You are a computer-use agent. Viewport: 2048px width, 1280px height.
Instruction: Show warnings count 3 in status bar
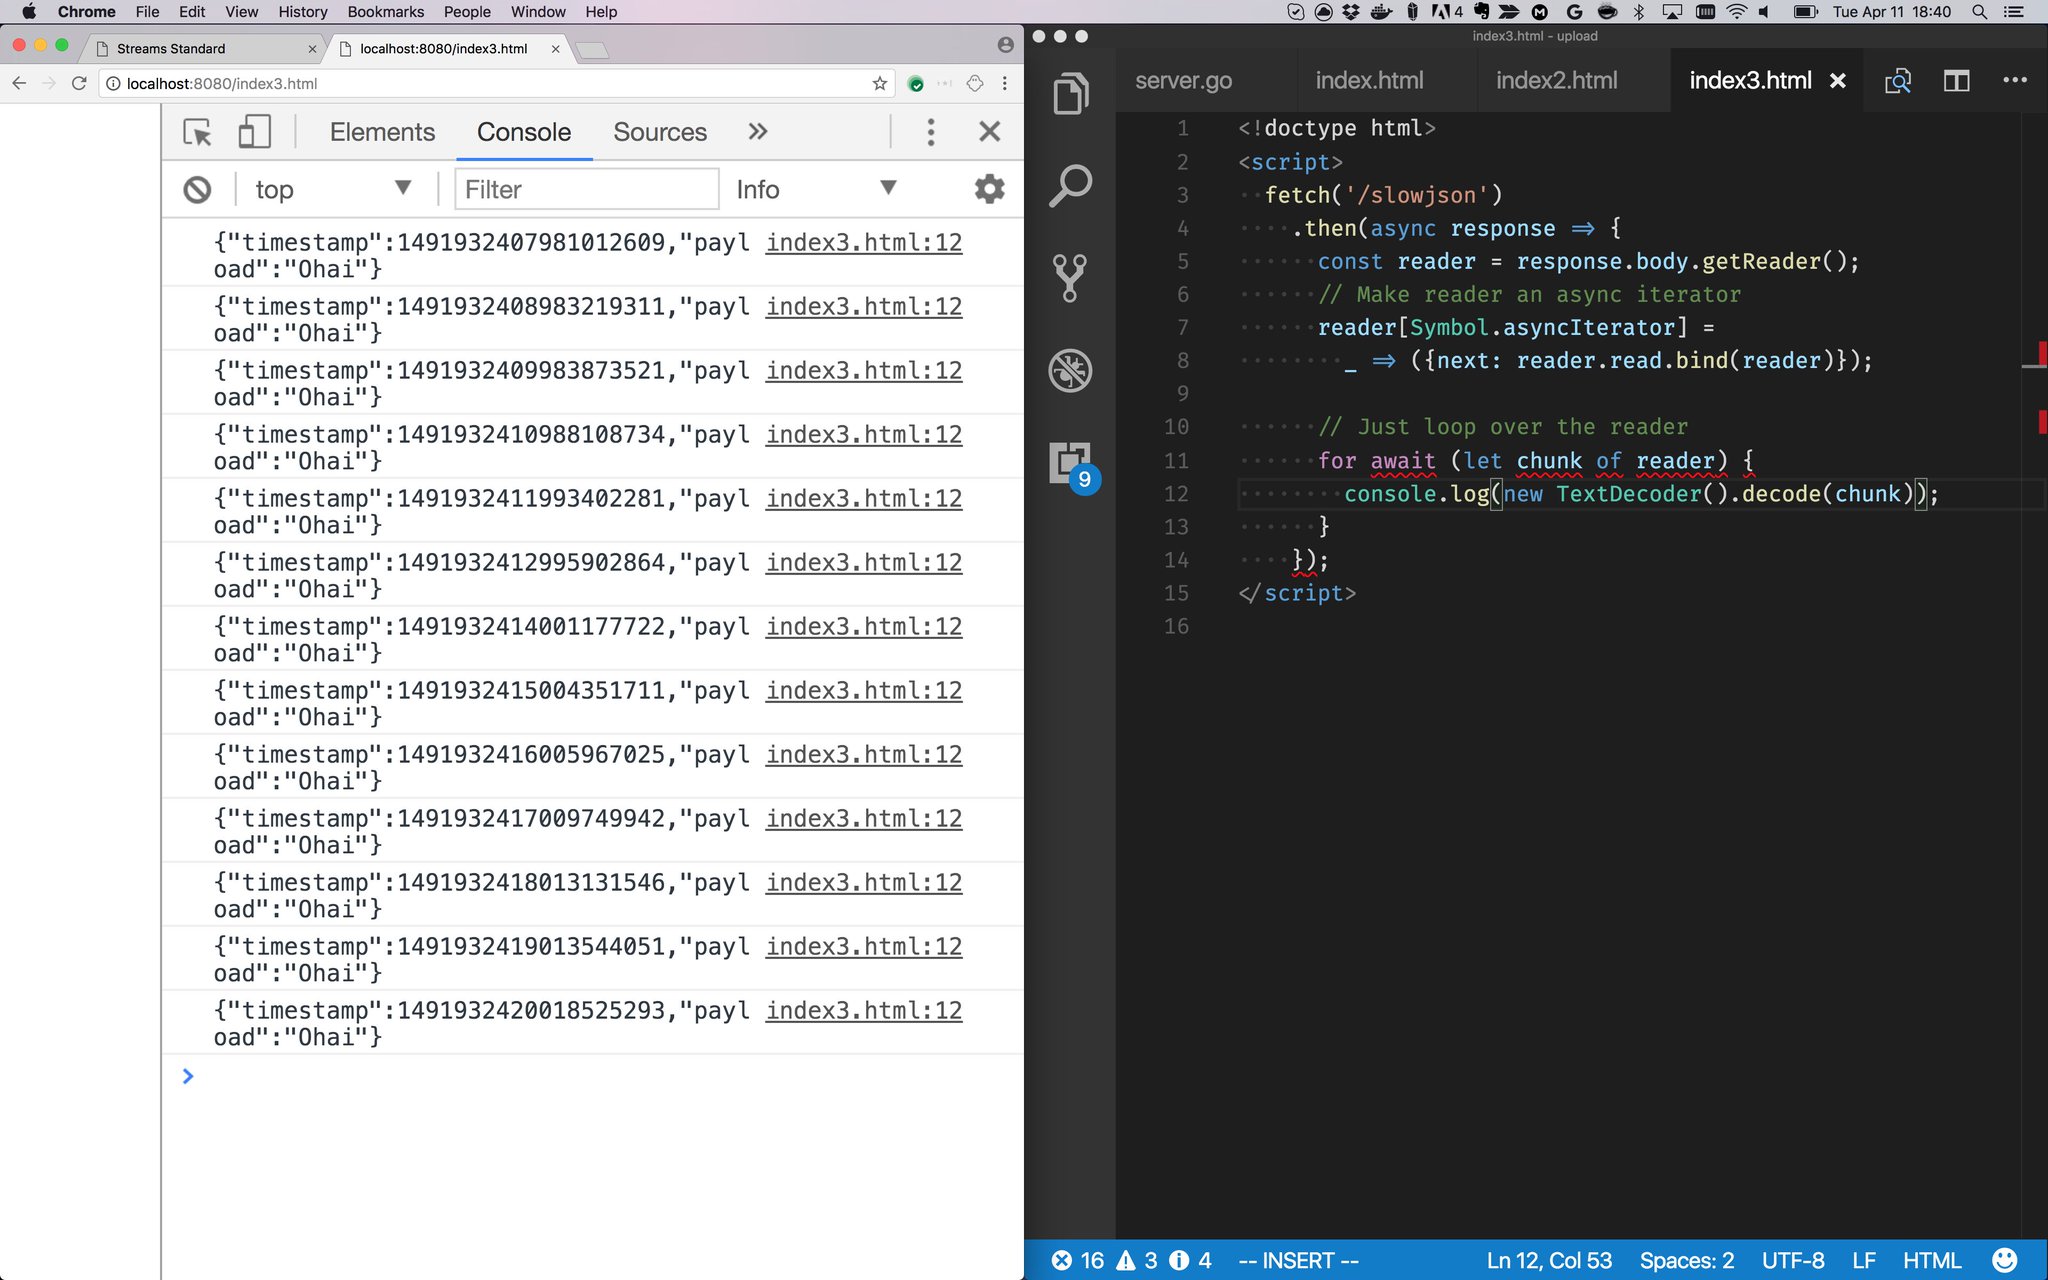click(1137, 1260)
